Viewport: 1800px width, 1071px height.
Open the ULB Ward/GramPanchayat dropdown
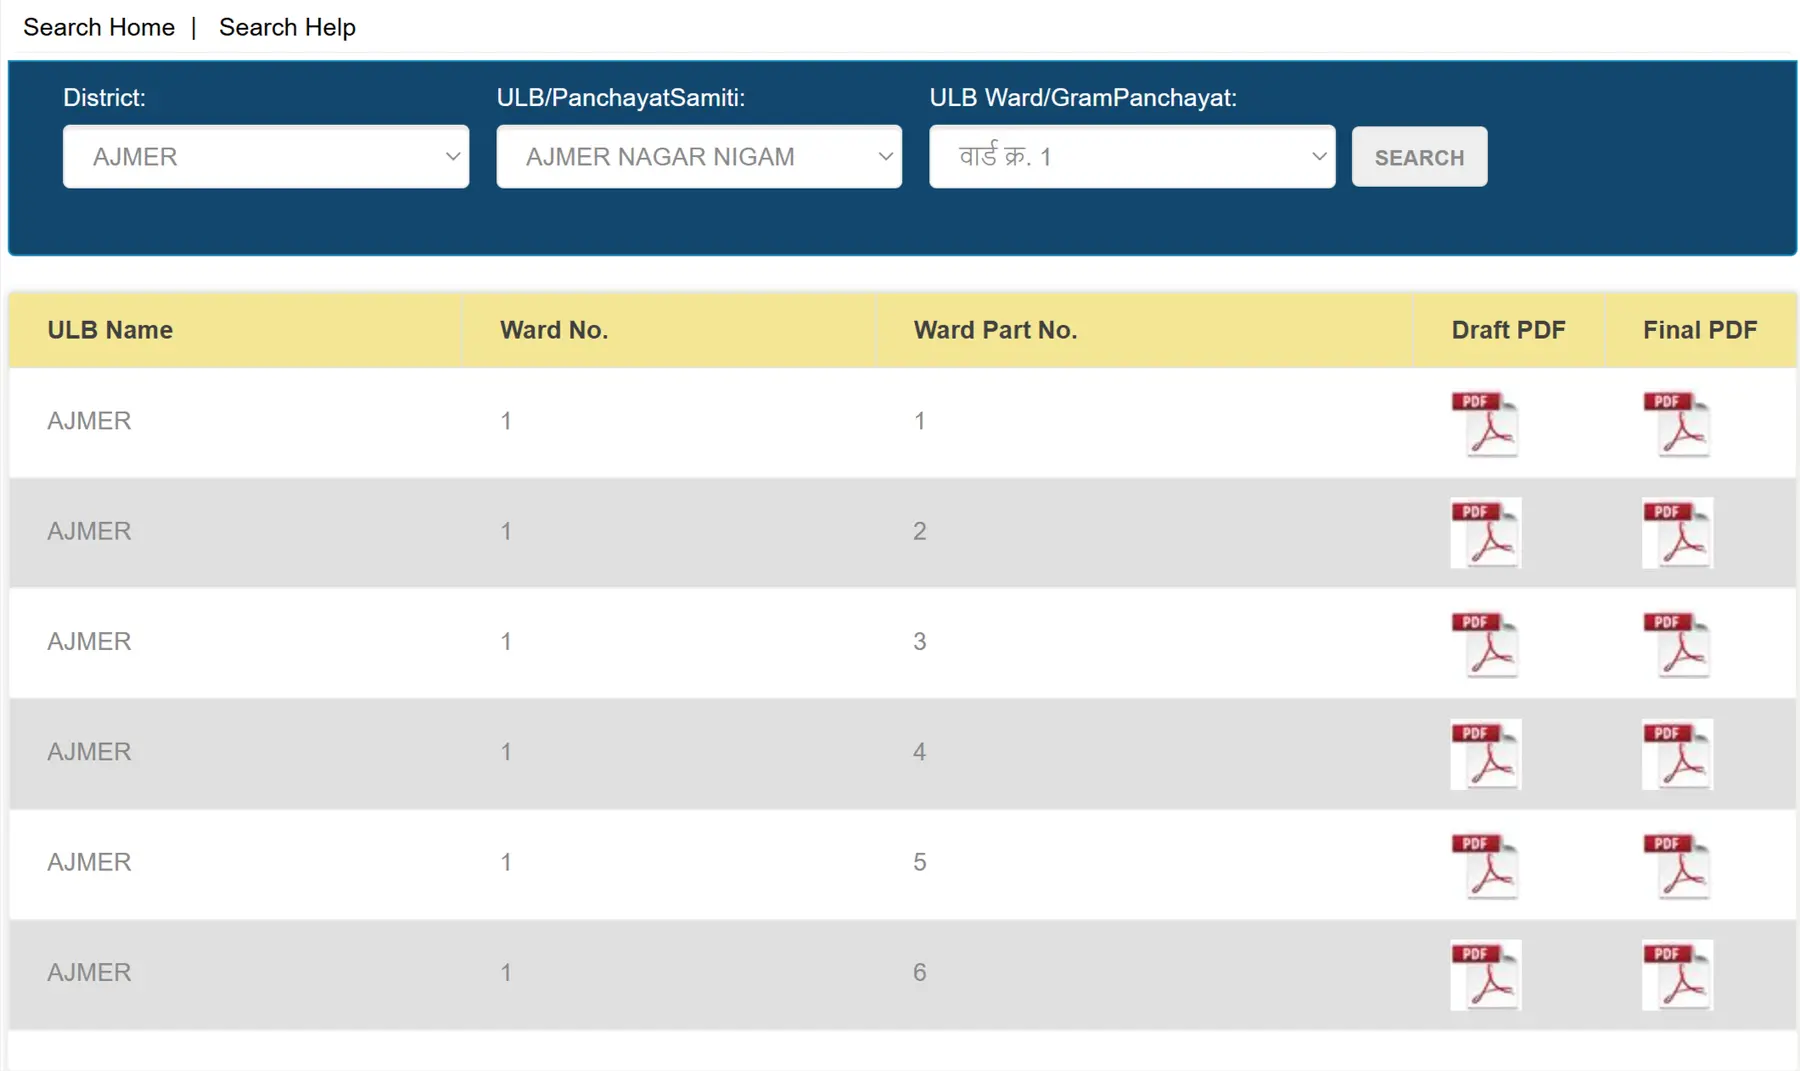(x=1132, y=156)
